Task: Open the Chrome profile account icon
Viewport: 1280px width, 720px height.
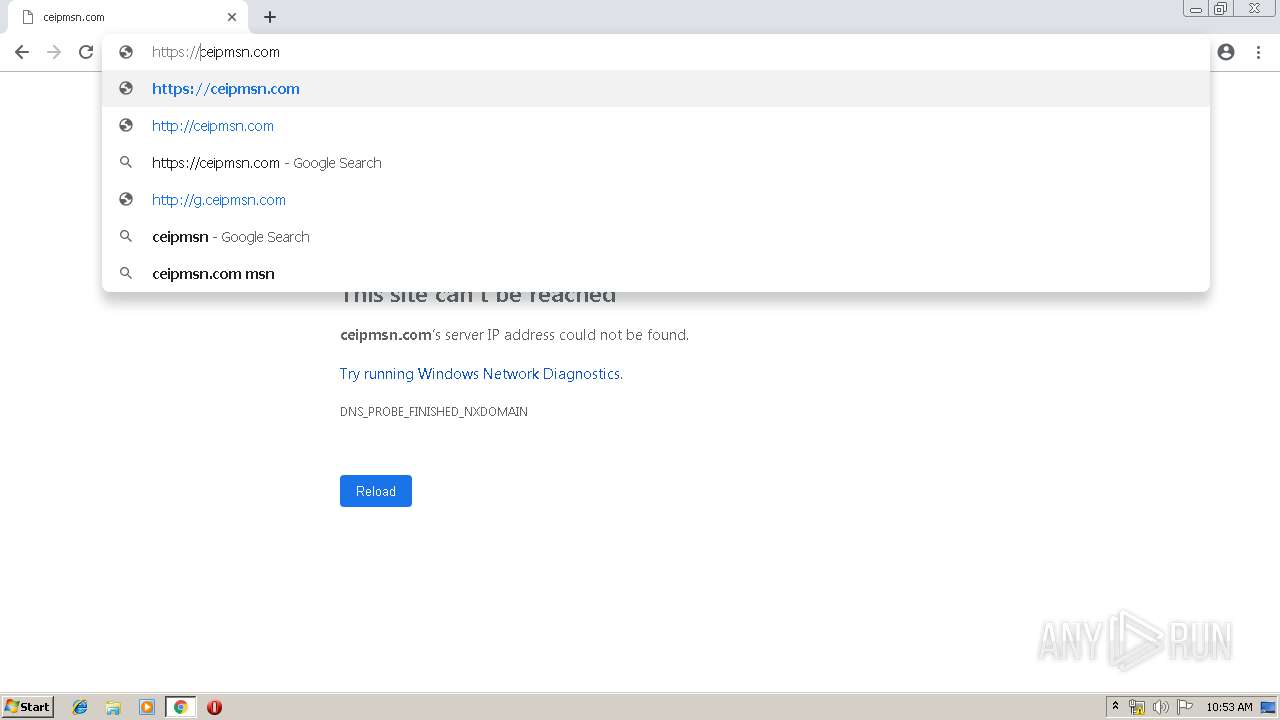Action: [x=1226, y=52]
